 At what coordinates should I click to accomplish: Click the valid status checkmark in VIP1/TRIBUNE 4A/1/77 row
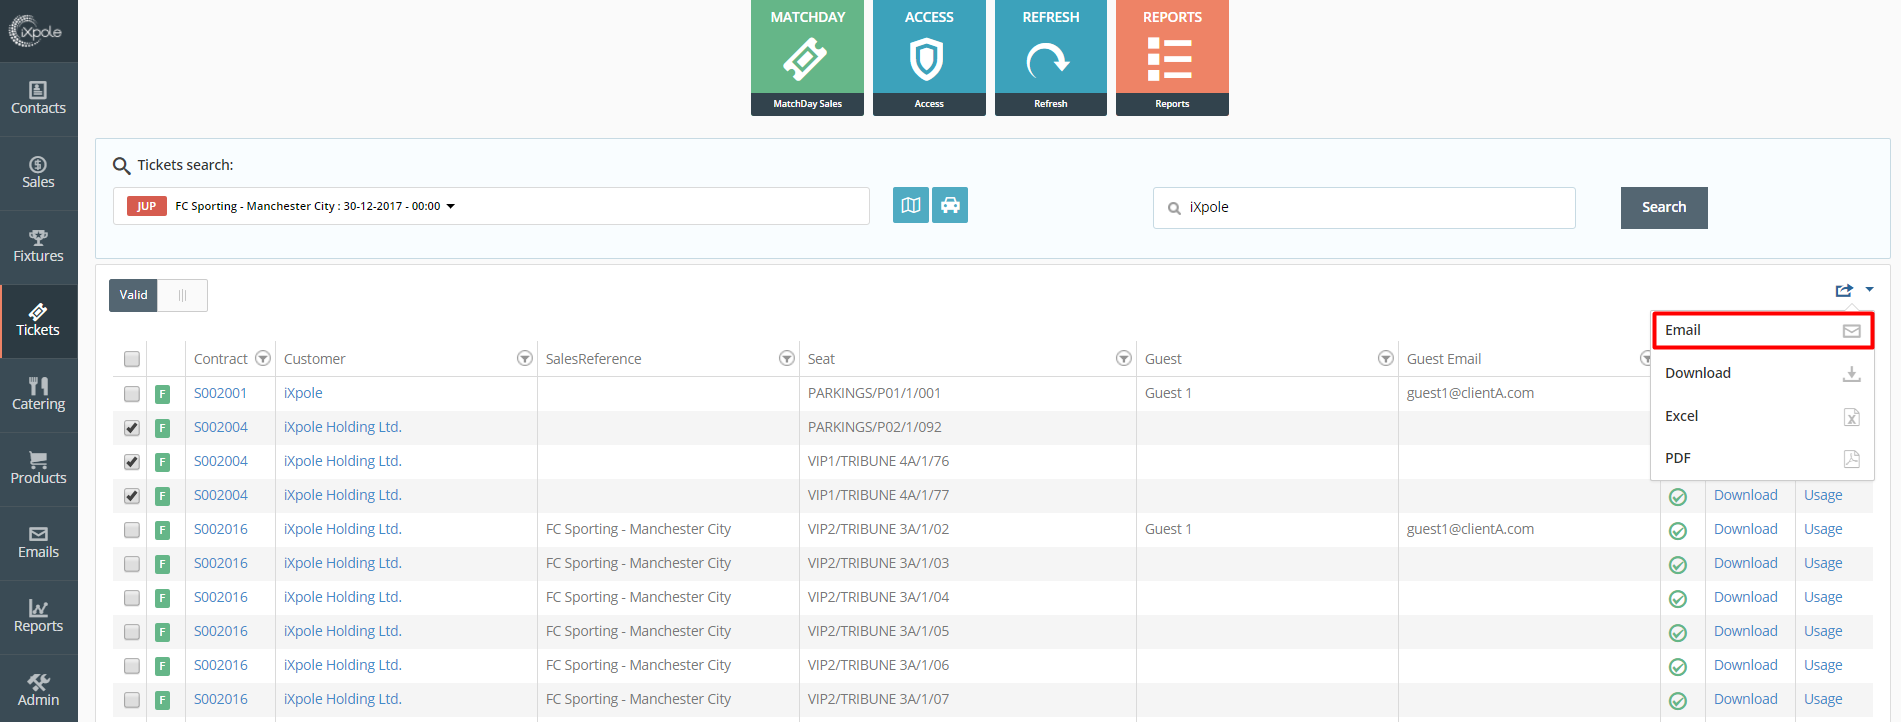click(x=1678, y=497)
